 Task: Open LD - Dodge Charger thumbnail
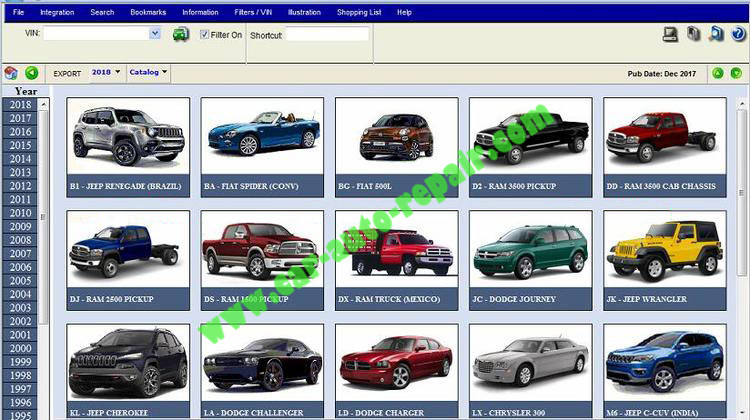point(397,371)
